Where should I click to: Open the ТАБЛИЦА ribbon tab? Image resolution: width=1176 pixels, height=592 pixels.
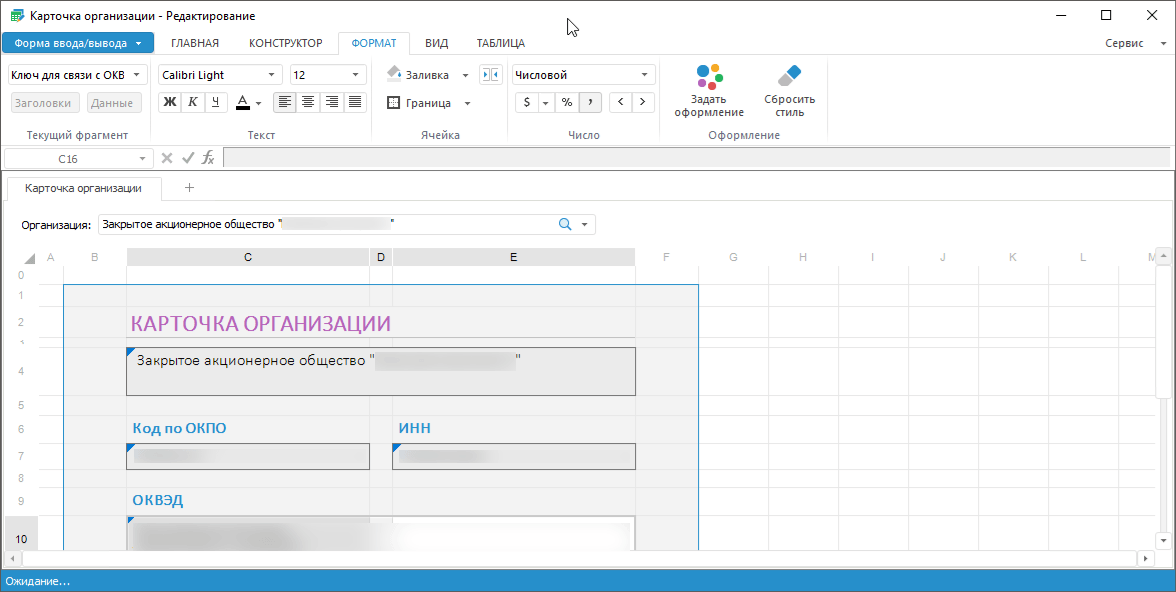pos(500,43)
